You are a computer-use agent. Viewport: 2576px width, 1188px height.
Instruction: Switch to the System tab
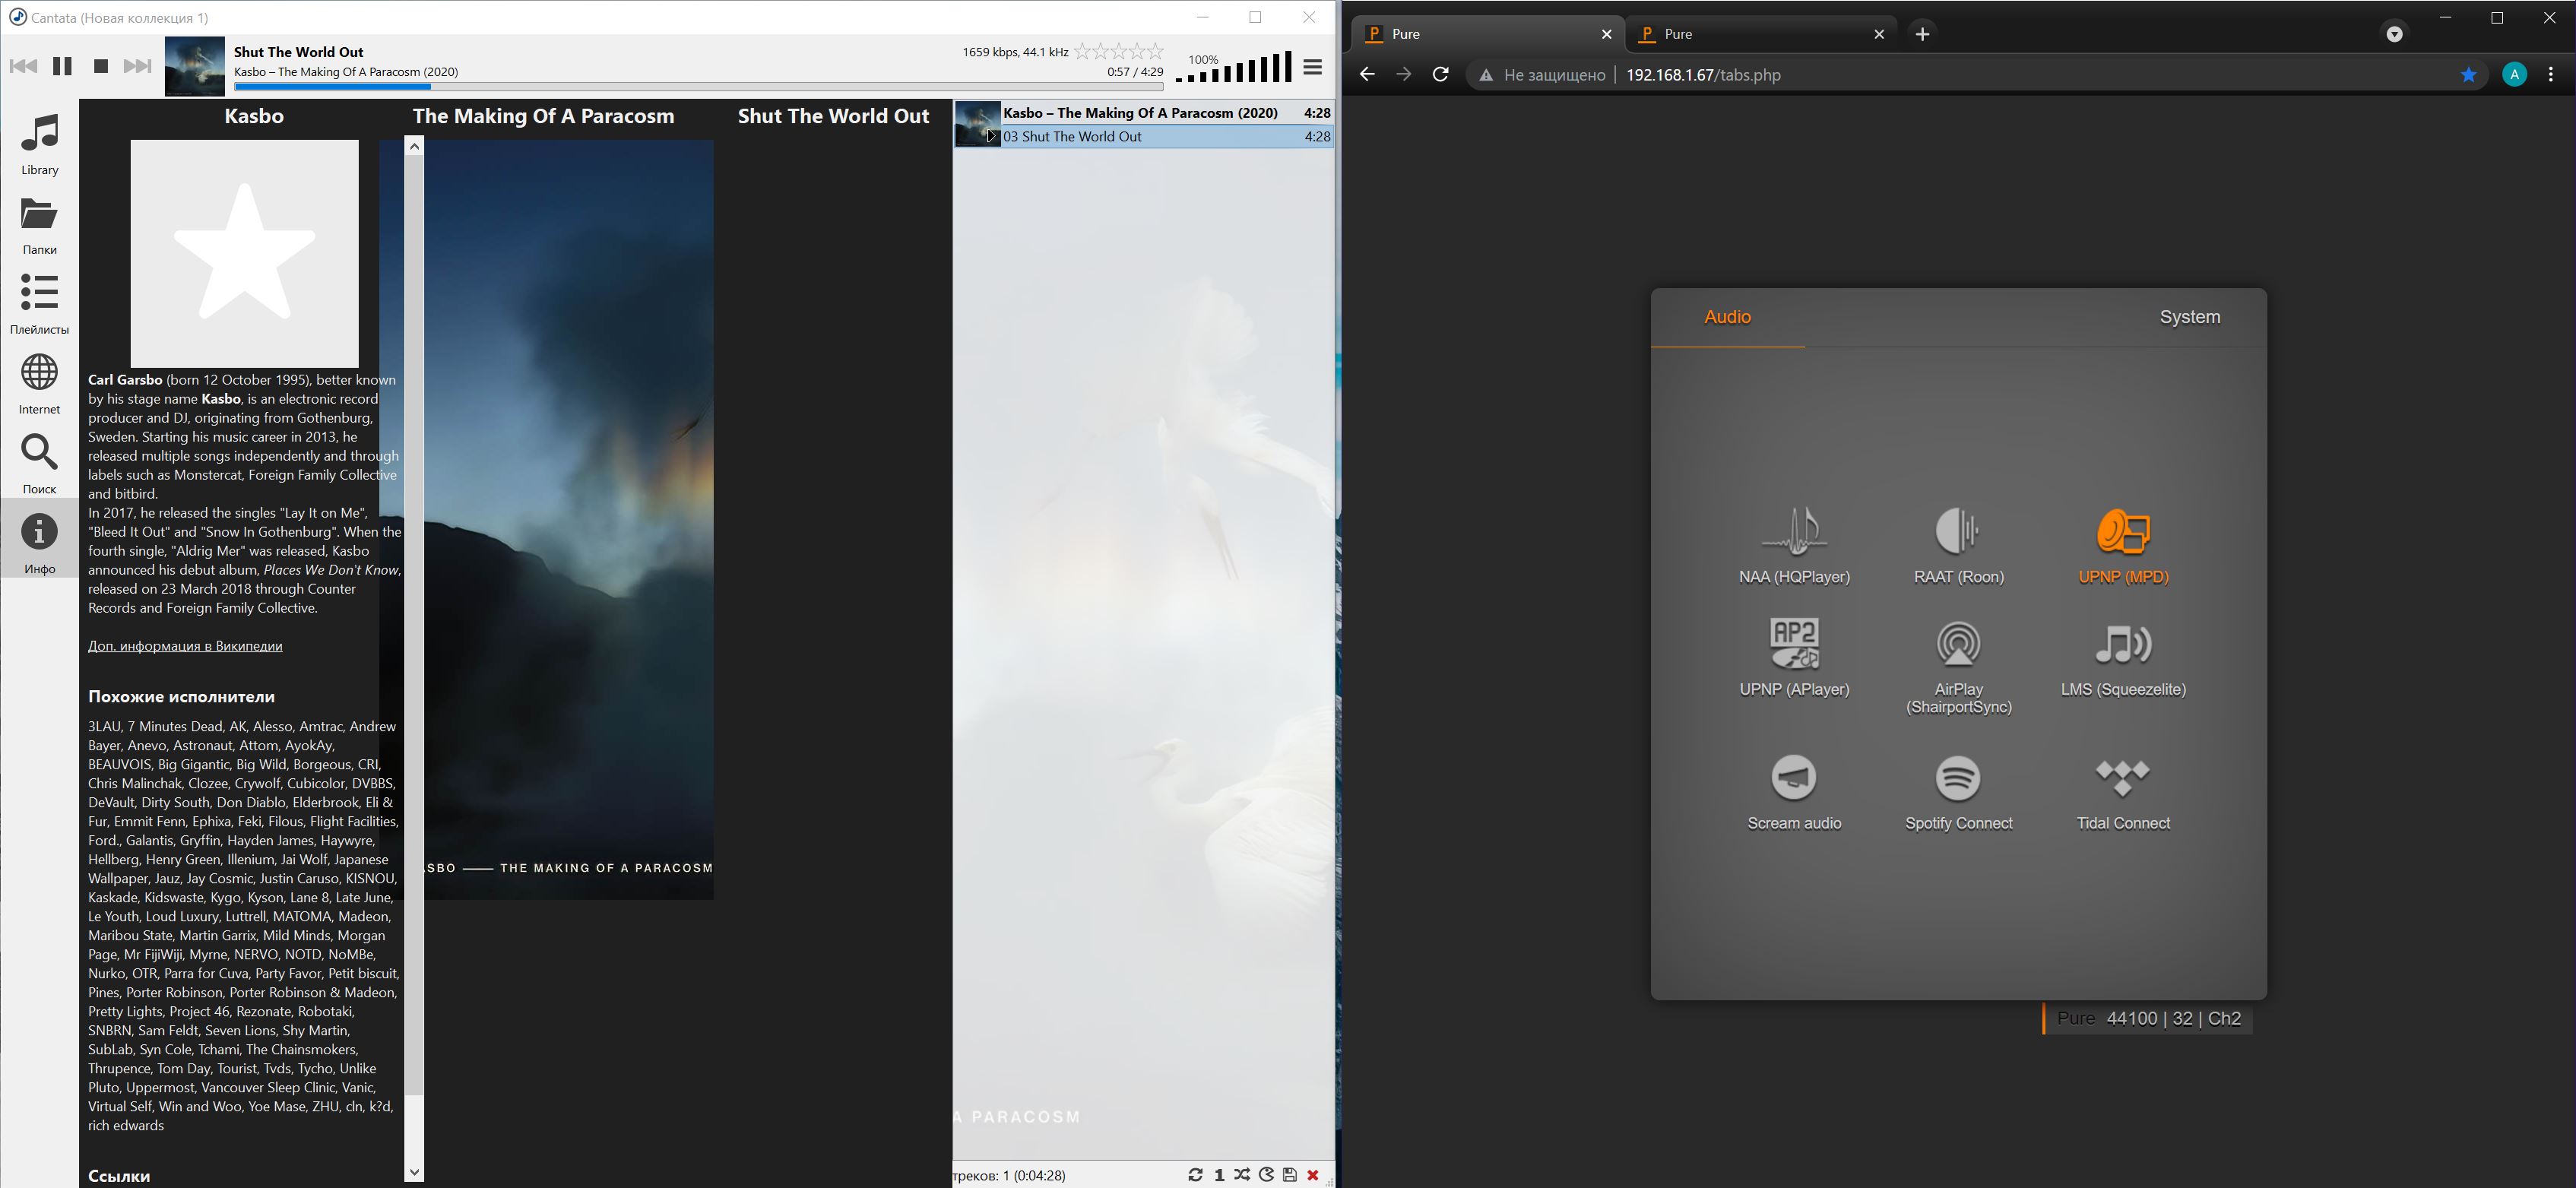(2189, 317)
